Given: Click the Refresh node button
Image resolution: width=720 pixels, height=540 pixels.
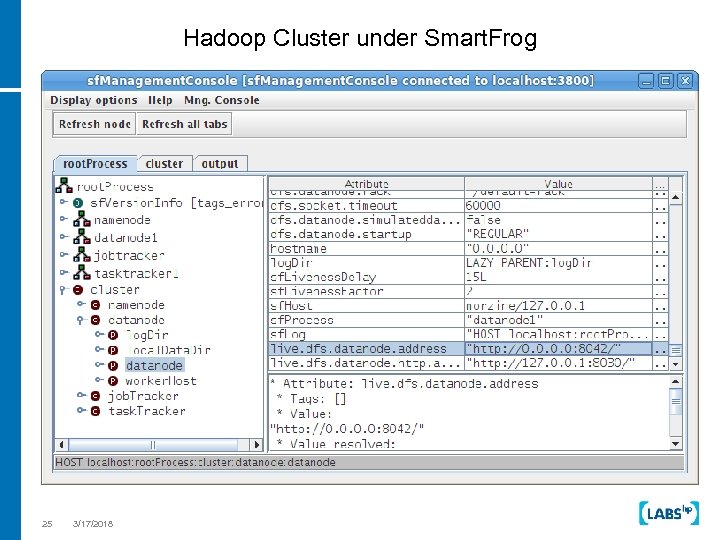Looking at the screenshot, I should coord(95,124).
